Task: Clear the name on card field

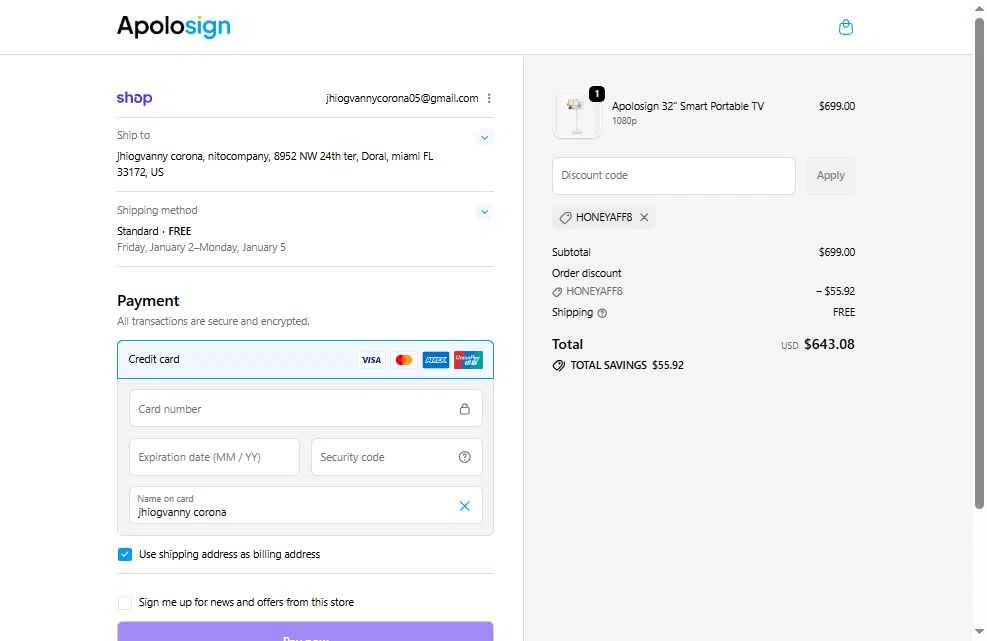Action: (x=465, y=506)
